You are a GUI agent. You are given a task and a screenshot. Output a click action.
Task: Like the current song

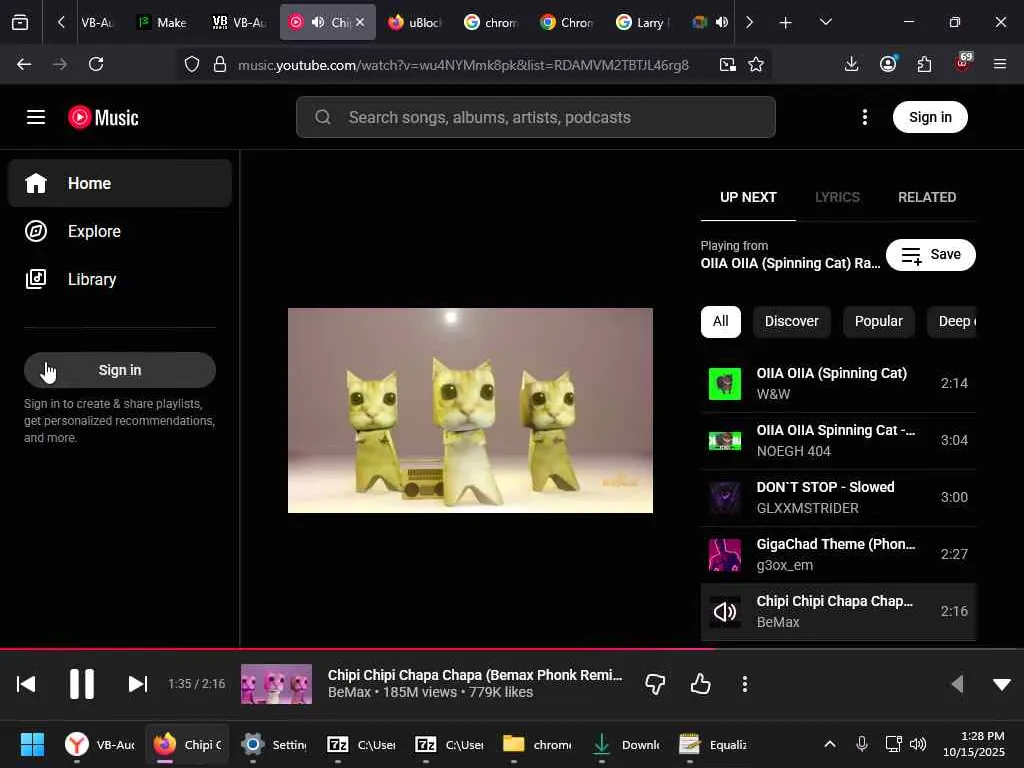[701, 684]
